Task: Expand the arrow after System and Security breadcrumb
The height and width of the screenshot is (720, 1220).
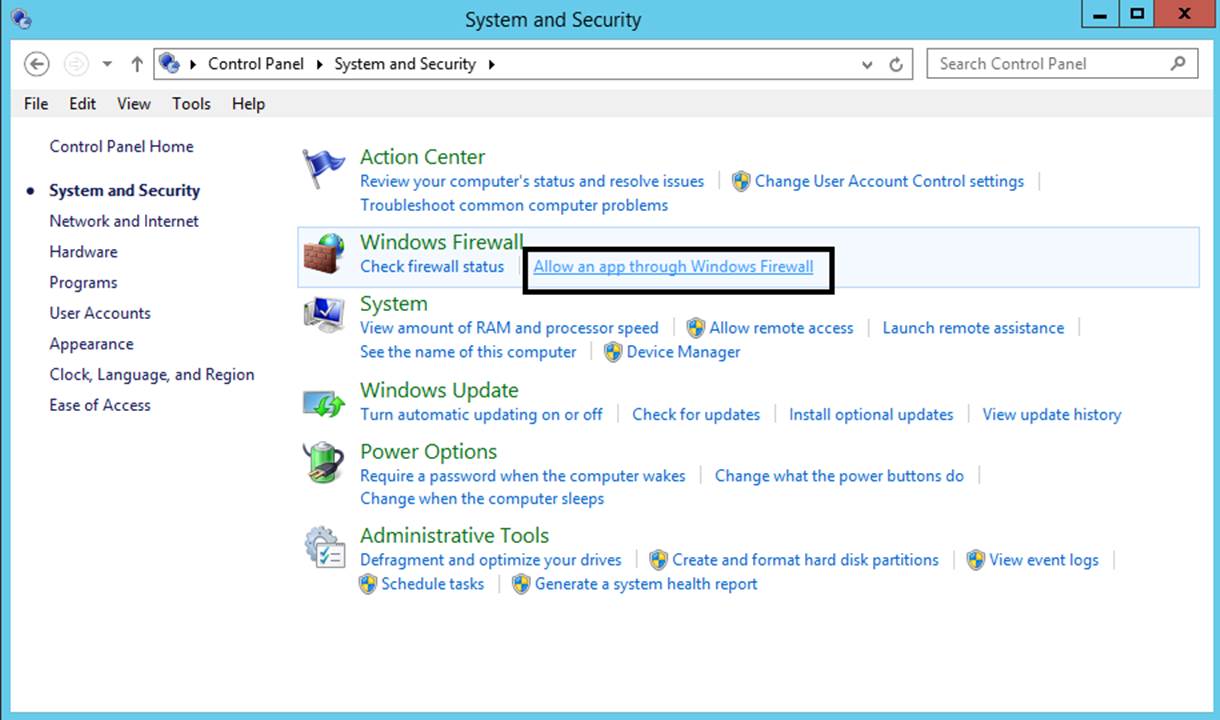Action: [491, 64]
